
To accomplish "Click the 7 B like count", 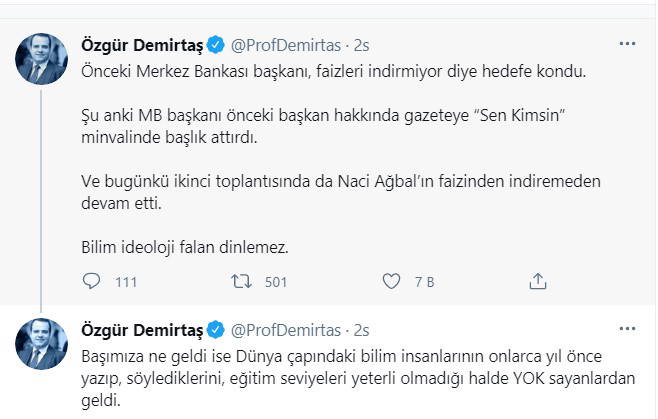I will (423, 282).
